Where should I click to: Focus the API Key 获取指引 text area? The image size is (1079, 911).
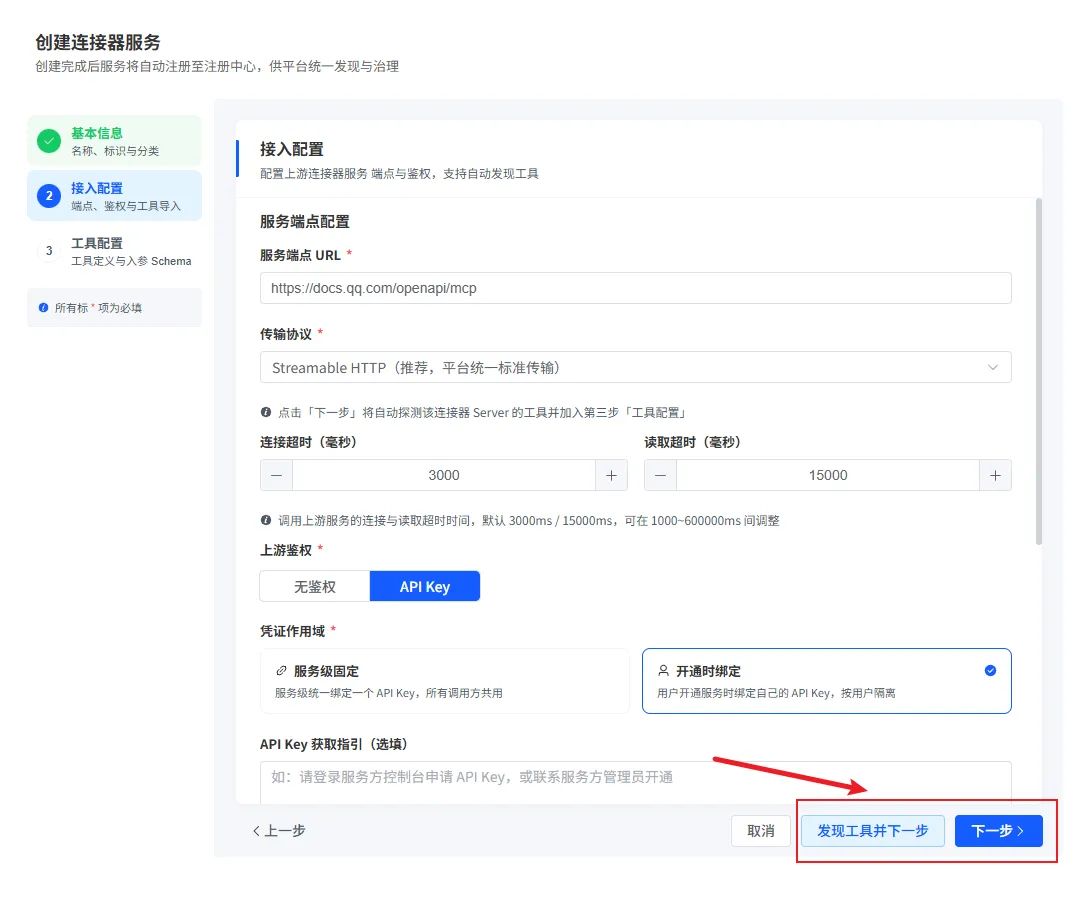pos(636,782)
